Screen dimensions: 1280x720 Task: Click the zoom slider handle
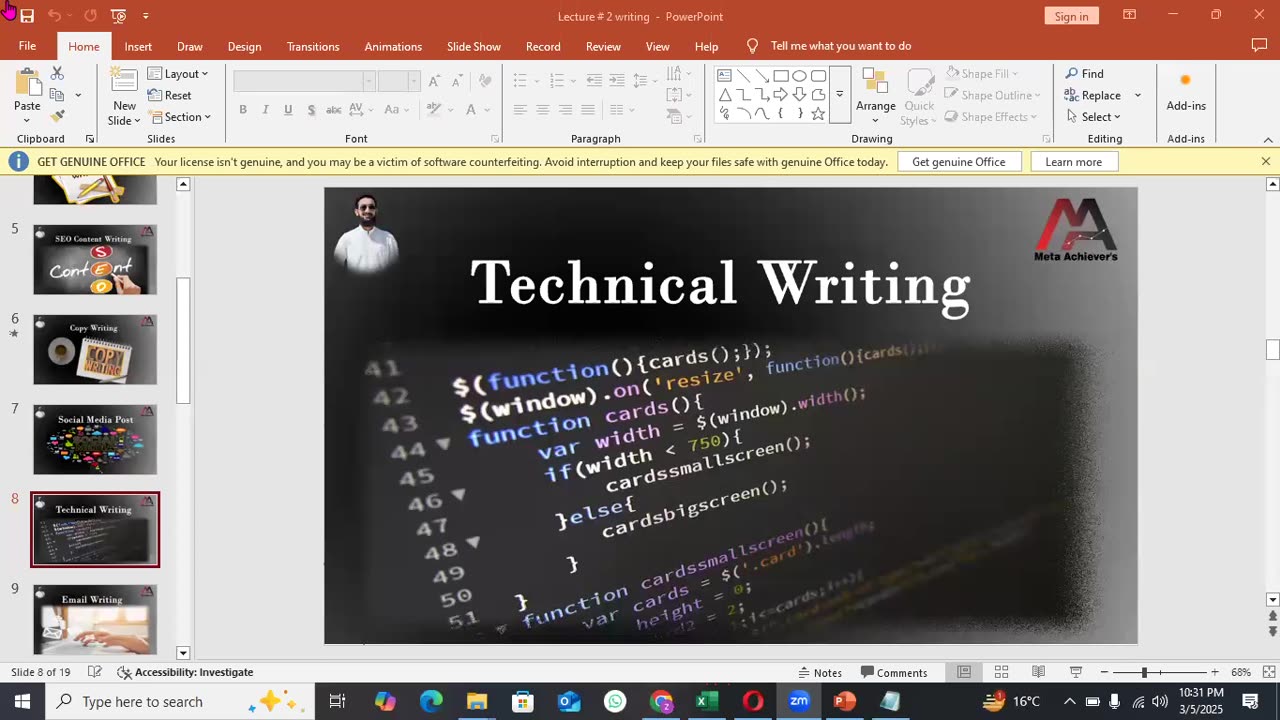tap(1144, 672)
